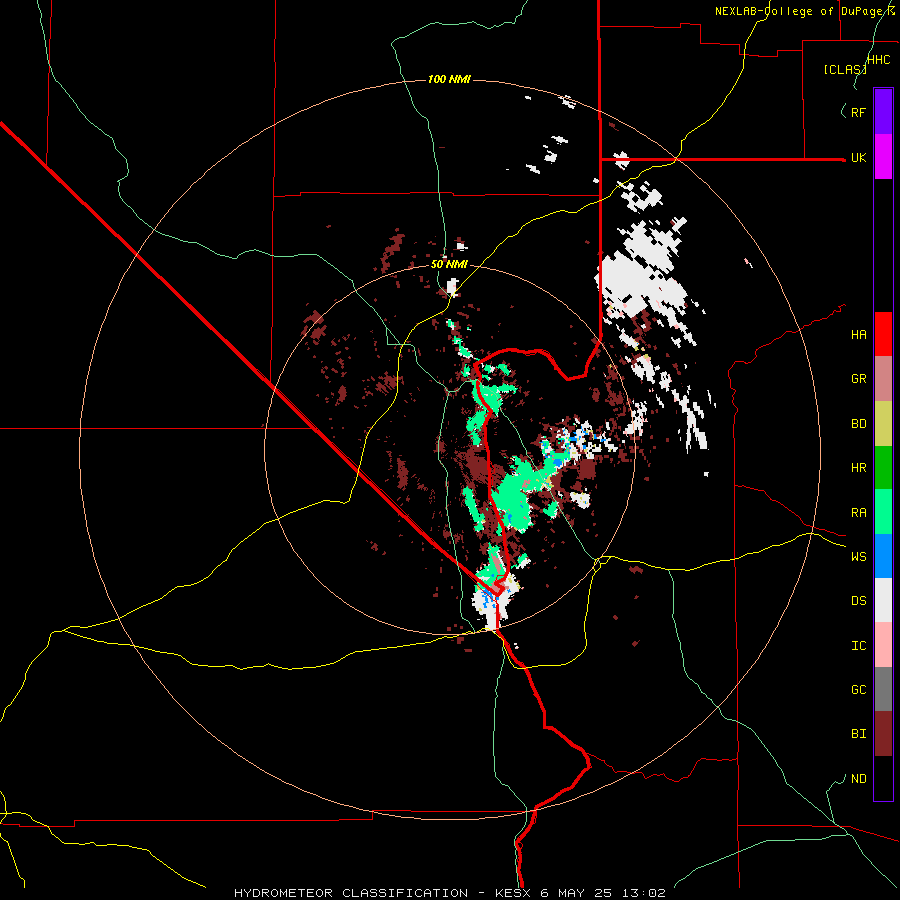Click the GC legend label
This screenshot has height=900, width=900.
click(859, 690)
